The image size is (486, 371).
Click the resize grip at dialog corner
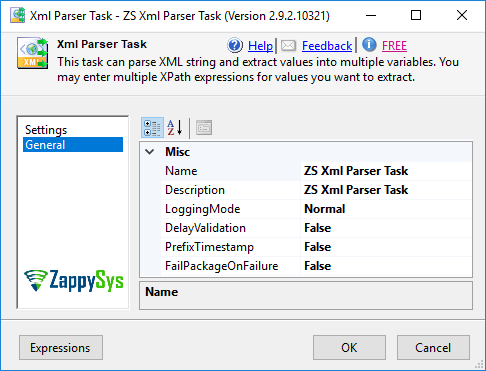point(479,365)
